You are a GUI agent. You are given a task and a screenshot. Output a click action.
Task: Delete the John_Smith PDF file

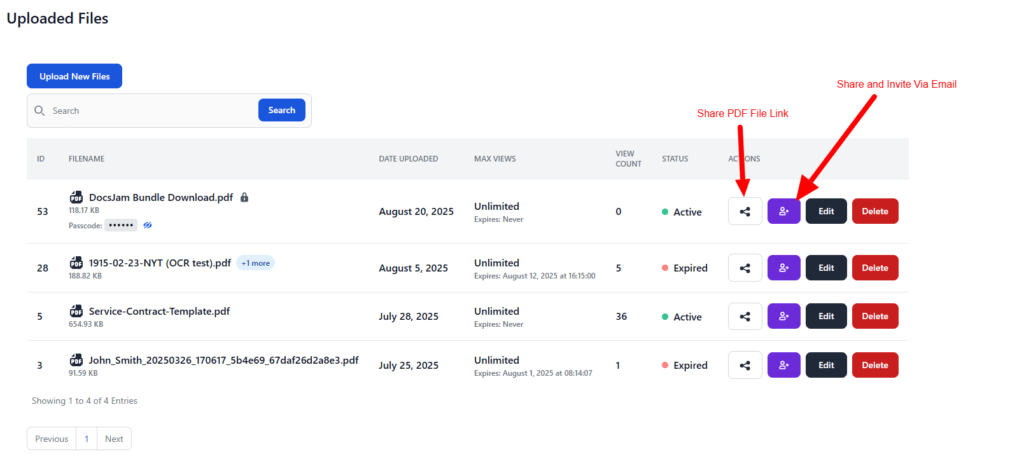point(875,365)
